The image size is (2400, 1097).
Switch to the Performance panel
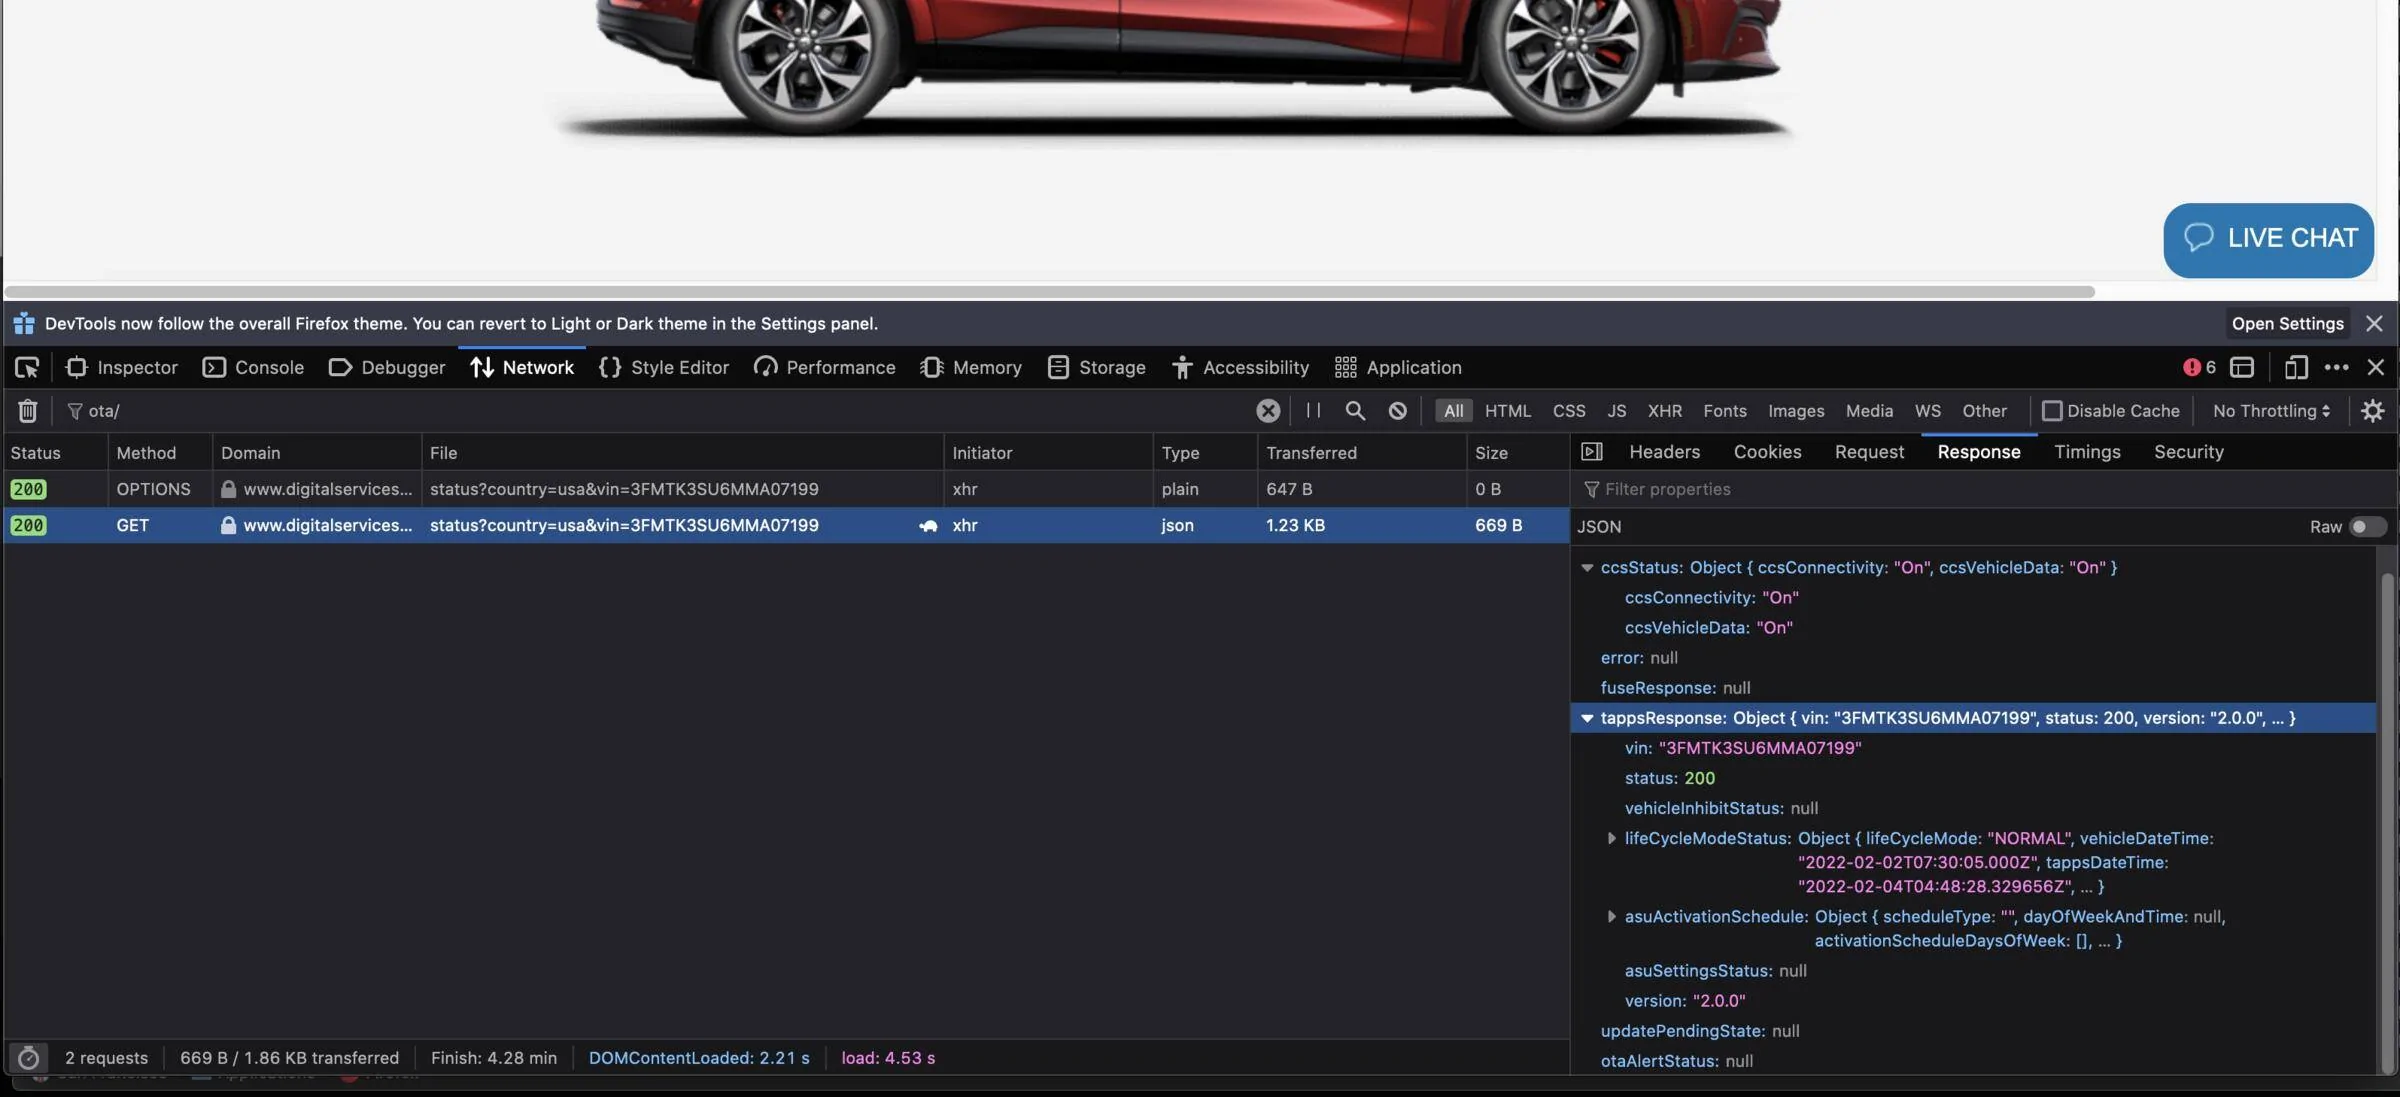coord(825,368)
